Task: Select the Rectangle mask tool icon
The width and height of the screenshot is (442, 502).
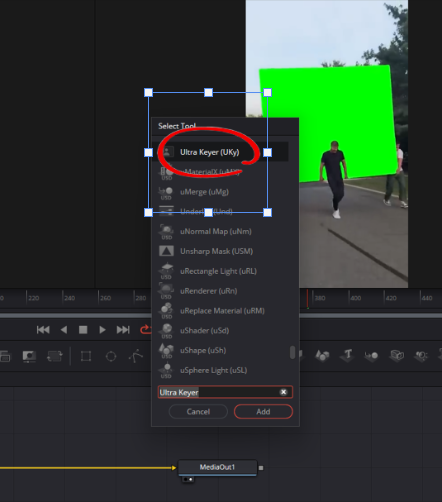Action: [86, 356]
